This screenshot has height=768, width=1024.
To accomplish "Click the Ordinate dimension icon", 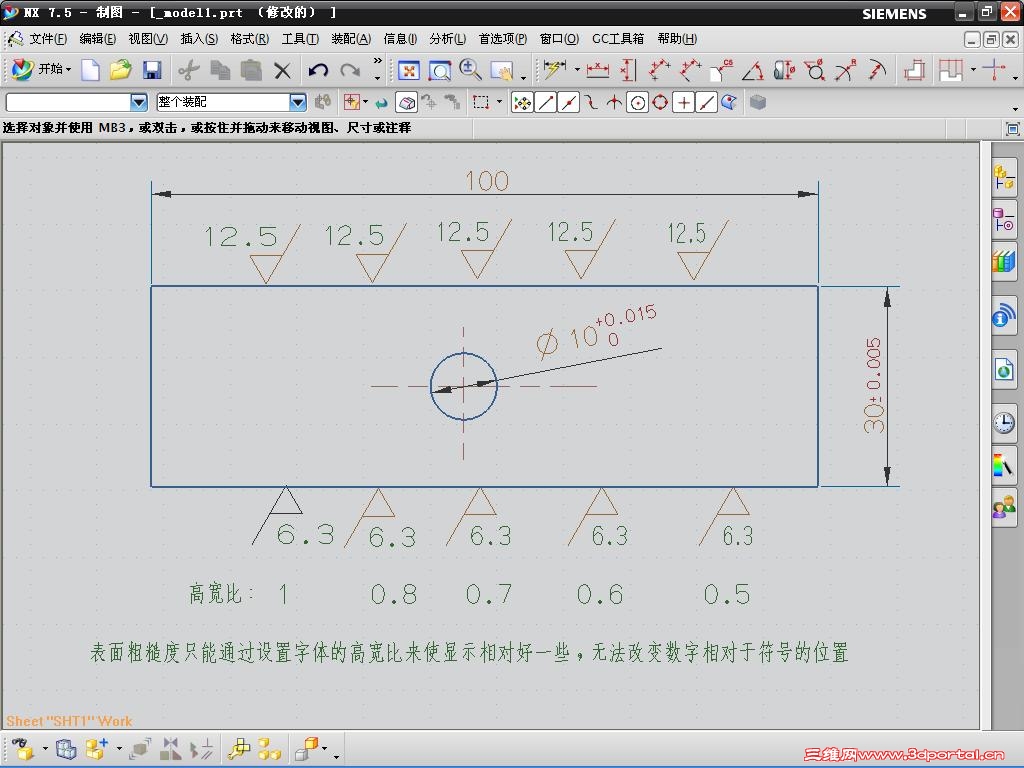I will coord(994,69).
